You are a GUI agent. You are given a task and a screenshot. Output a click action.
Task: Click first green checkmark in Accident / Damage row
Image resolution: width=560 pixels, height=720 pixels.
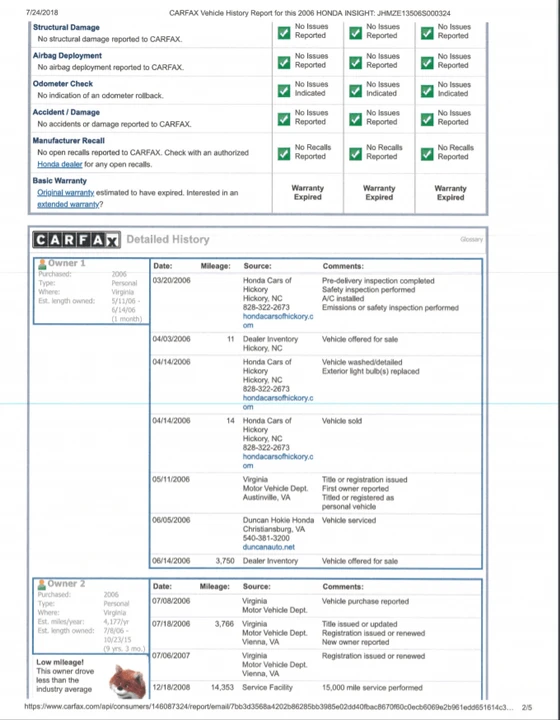click(284, 119)
